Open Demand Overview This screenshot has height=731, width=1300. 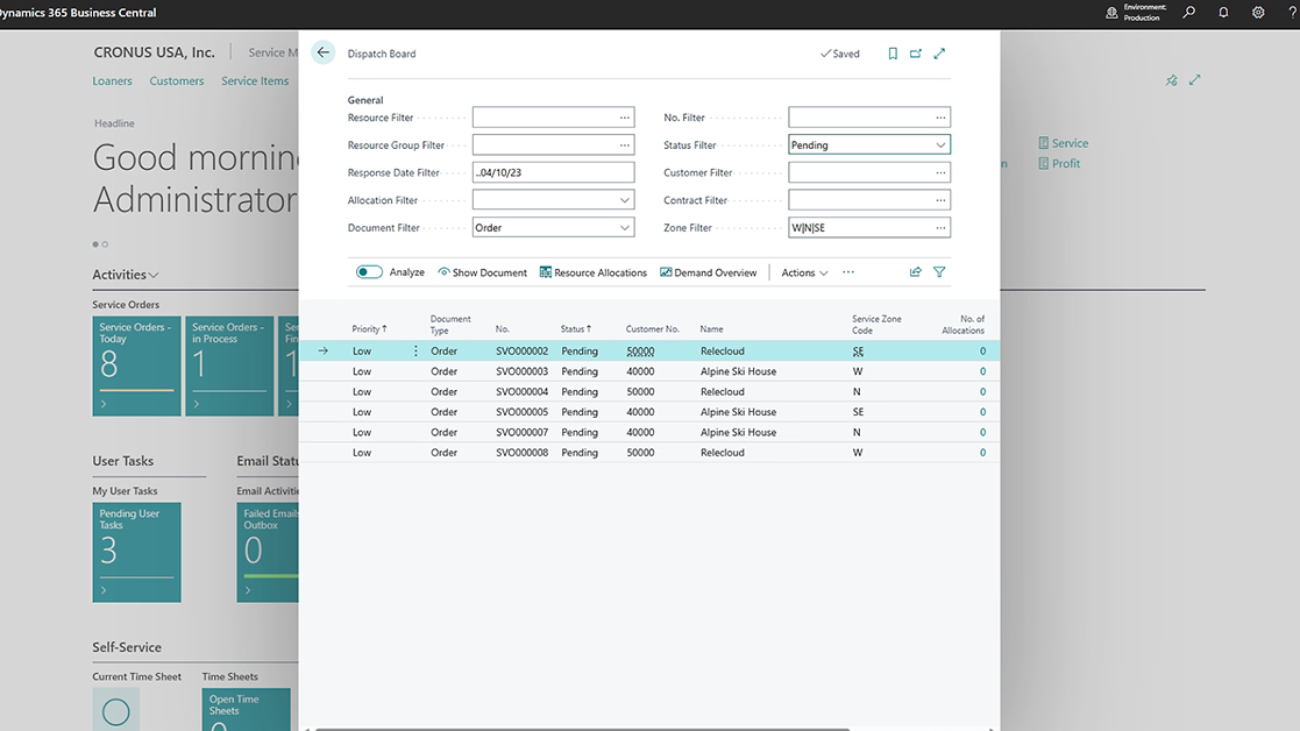click(x=708, y=273)
